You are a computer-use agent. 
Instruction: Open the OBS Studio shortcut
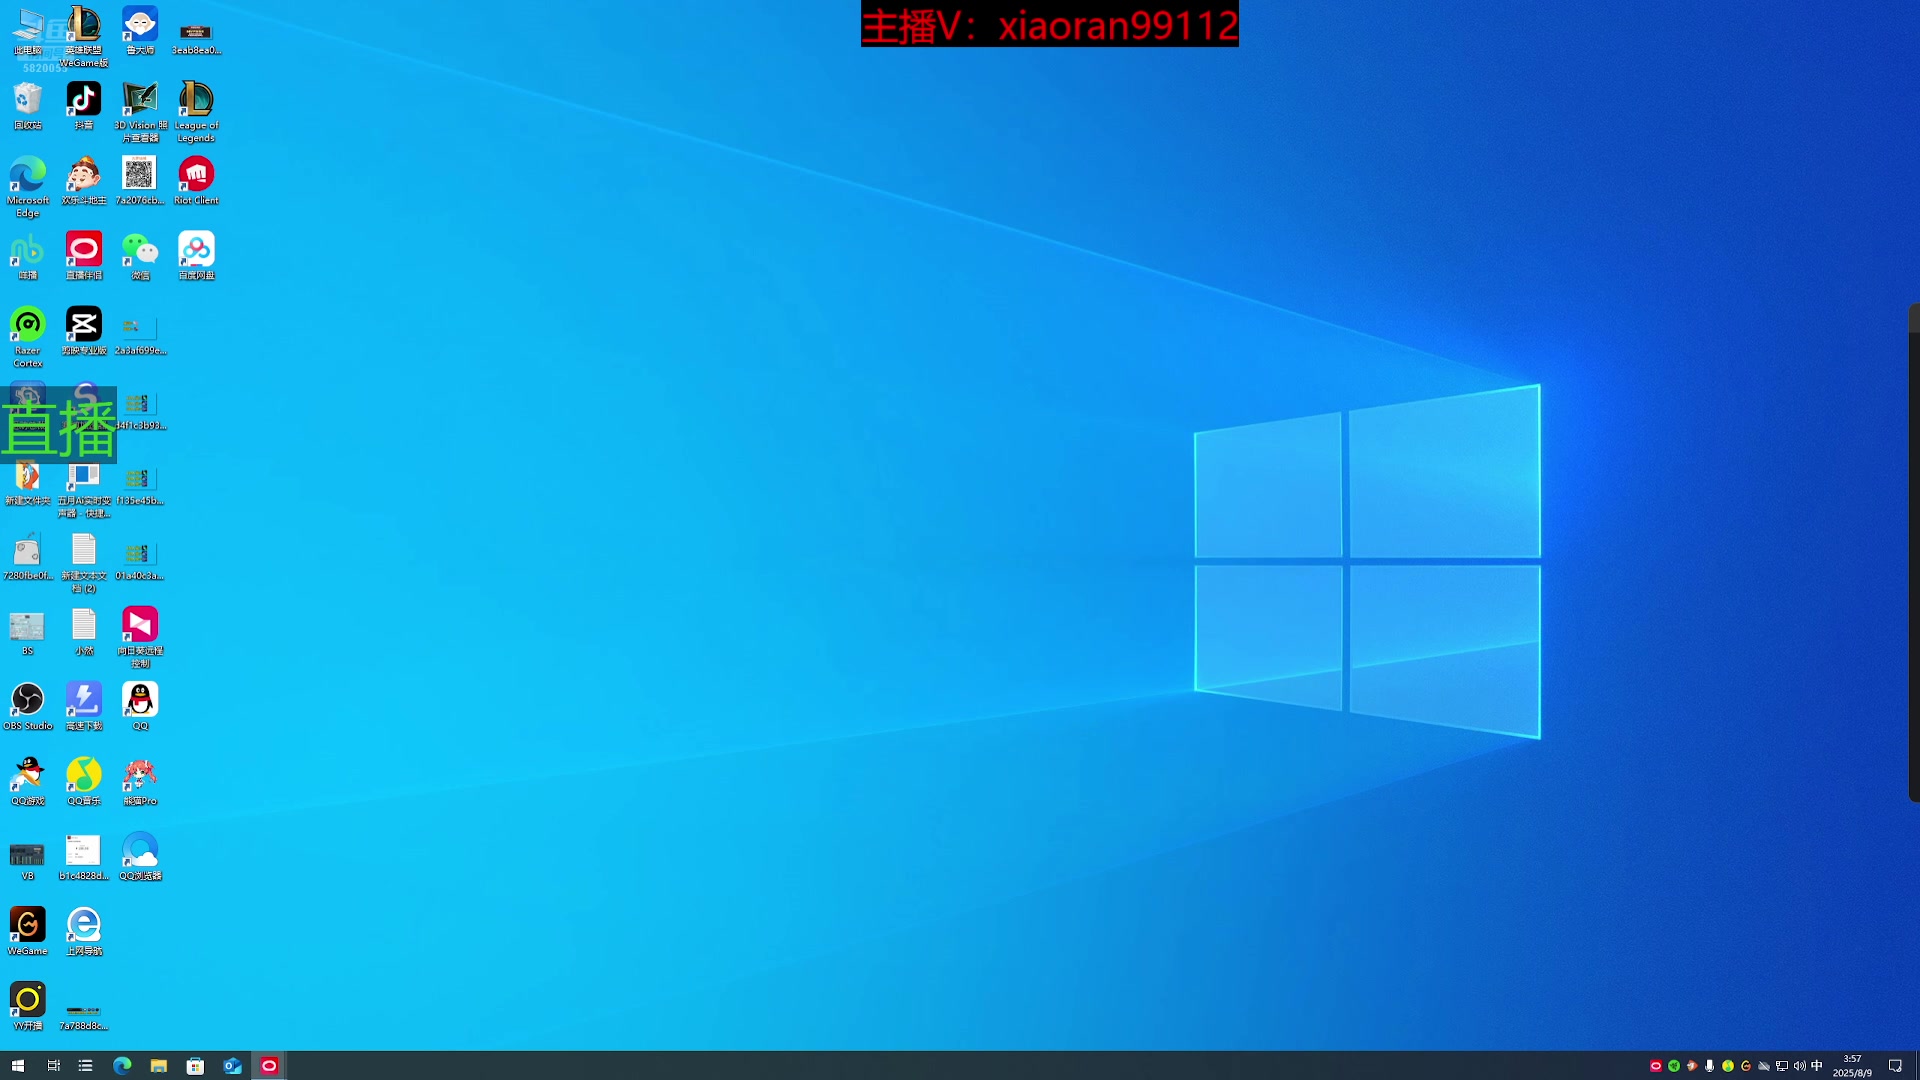(x=28, y=706)
